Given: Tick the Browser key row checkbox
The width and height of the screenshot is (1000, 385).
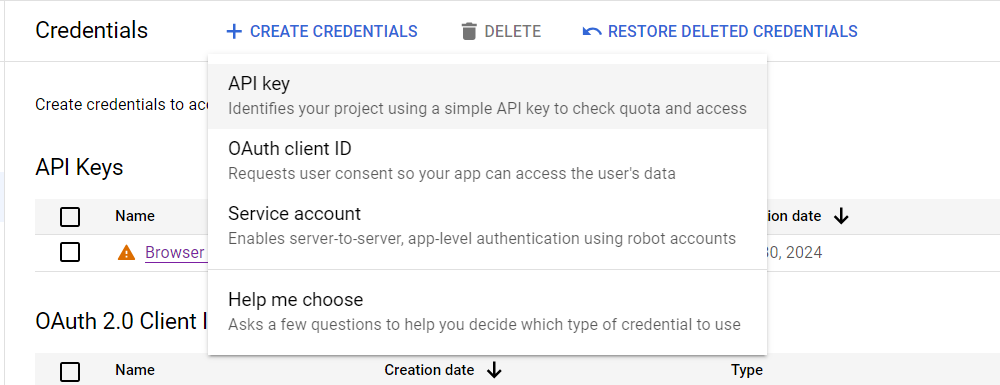Looking at the screenshot, I should coord(70,252).
